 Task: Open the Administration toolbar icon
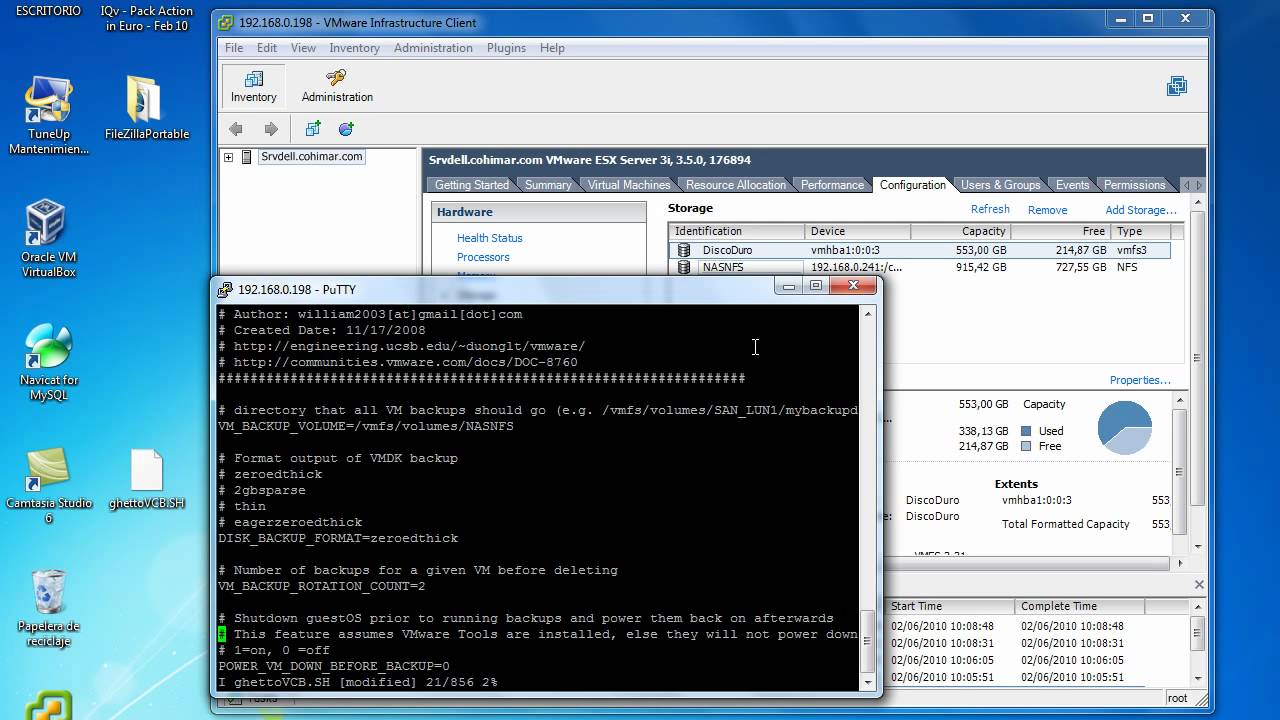(x=337, y=86)
